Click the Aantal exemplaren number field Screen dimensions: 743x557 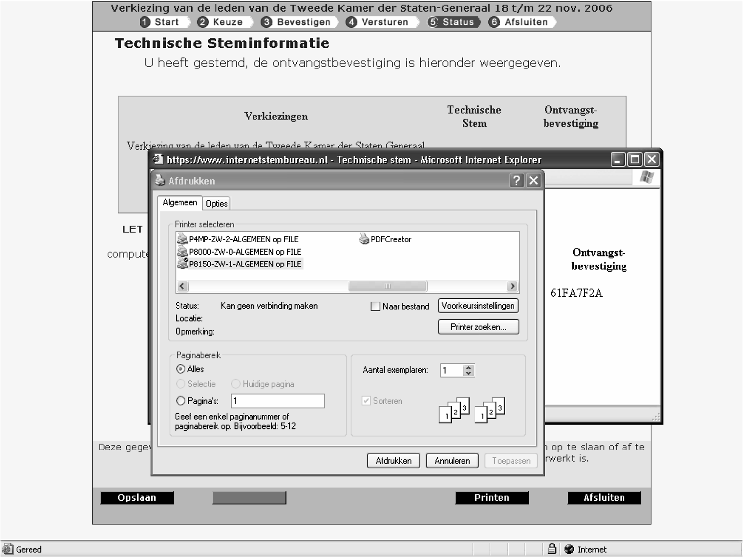[x=452, y=371]
